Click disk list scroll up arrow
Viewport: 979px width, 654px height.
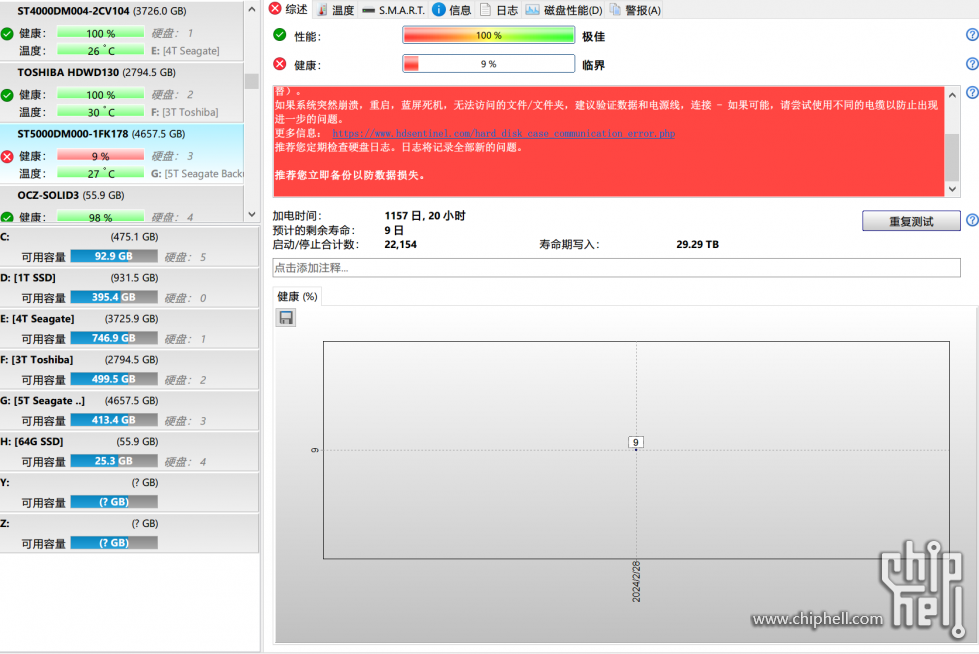click(x=252, y=9)
